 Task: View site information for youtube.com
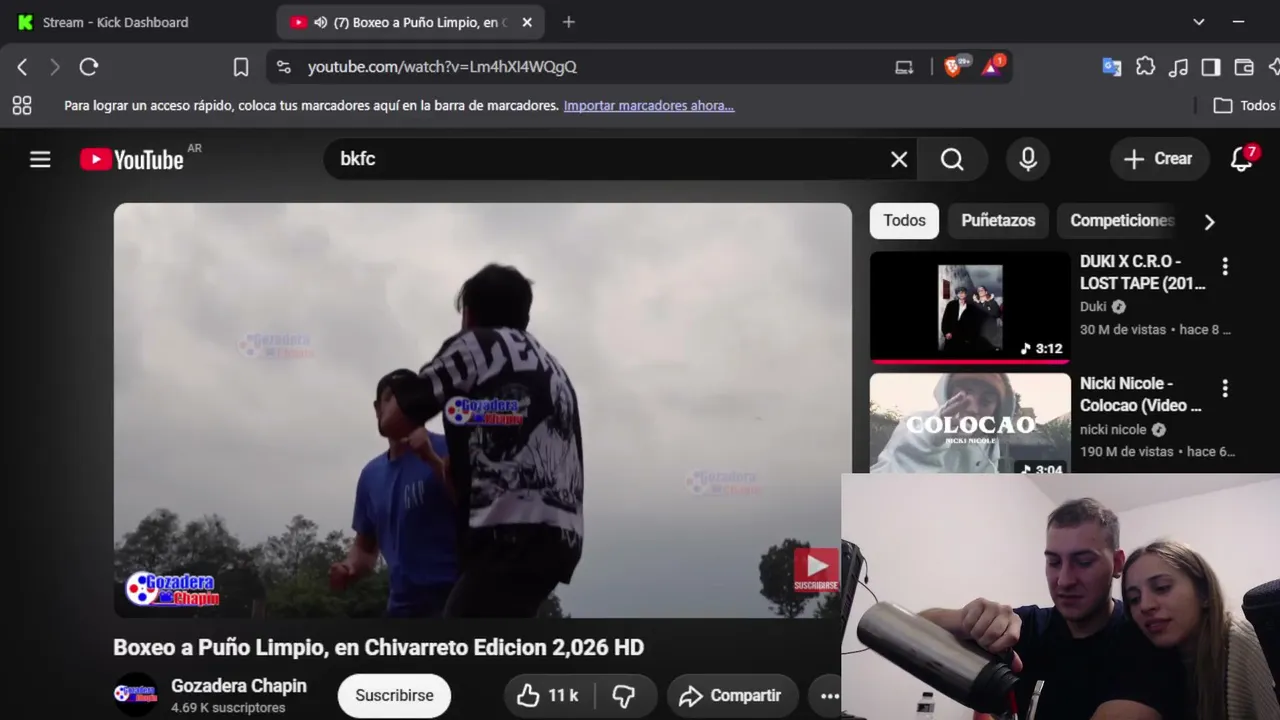click(284, 67)
